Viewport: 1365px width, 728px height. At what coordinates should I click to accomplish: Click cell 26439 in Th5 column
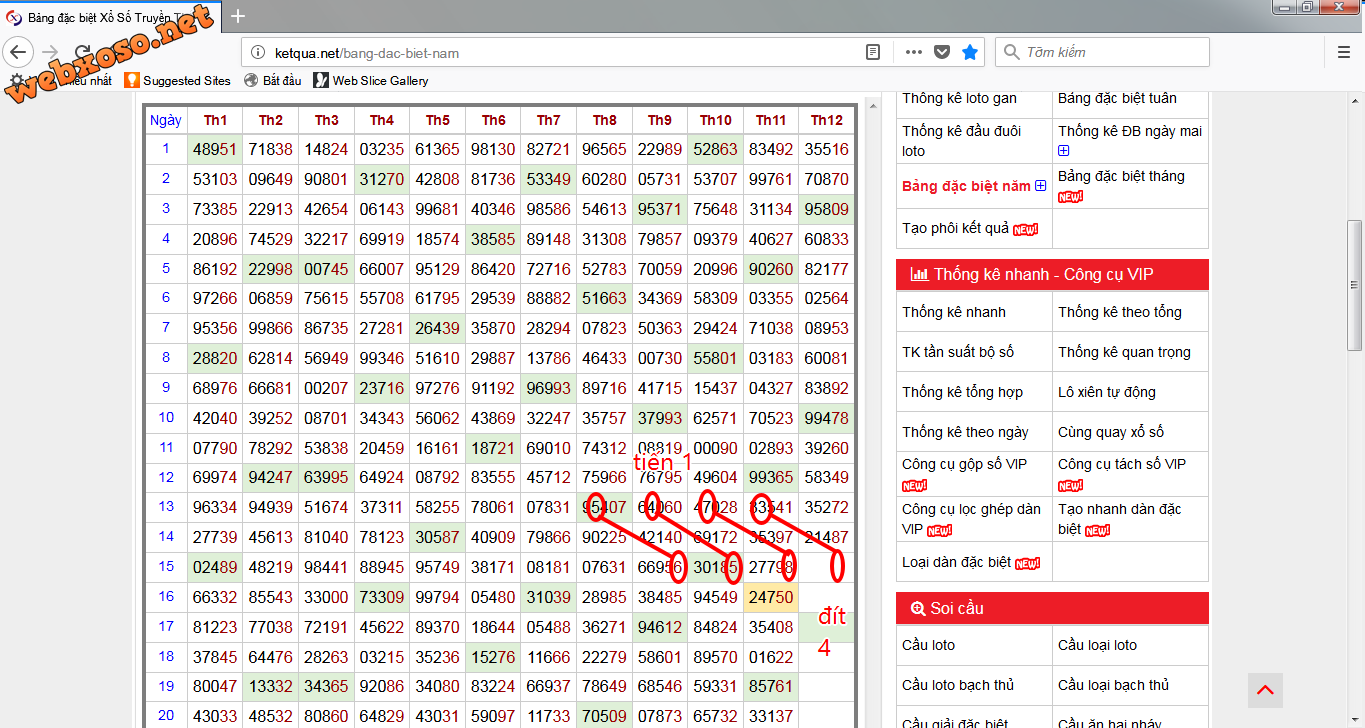click(x=437, y=328)
